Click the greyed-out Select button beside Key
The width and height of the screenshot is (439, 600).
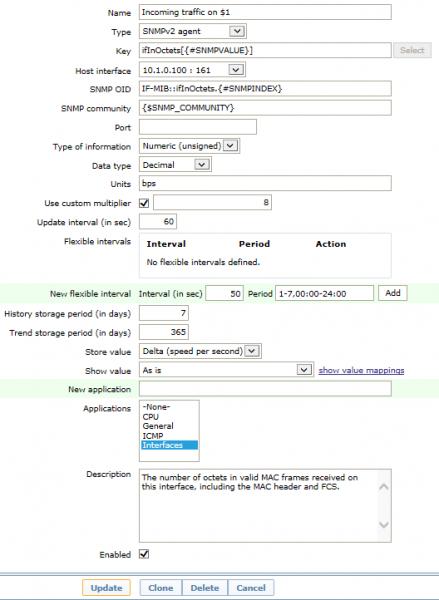click(x=412, y=51)
